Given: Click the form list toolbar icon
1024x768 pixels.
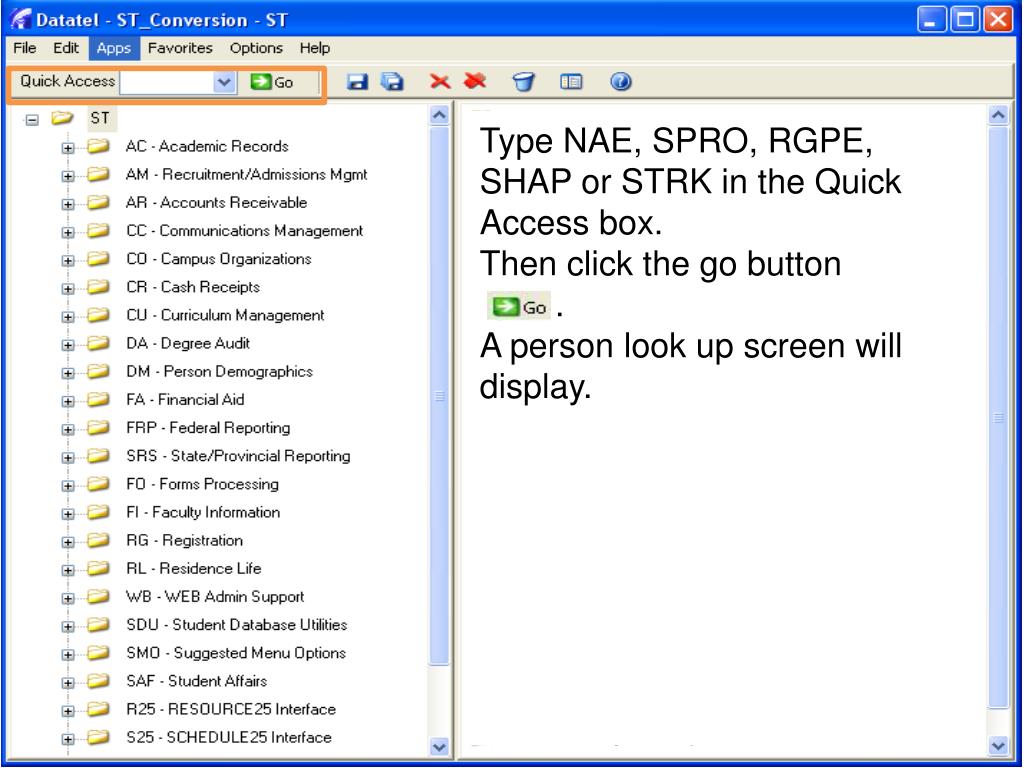Looking at the screenshot, I should click(x=571, y=82).
